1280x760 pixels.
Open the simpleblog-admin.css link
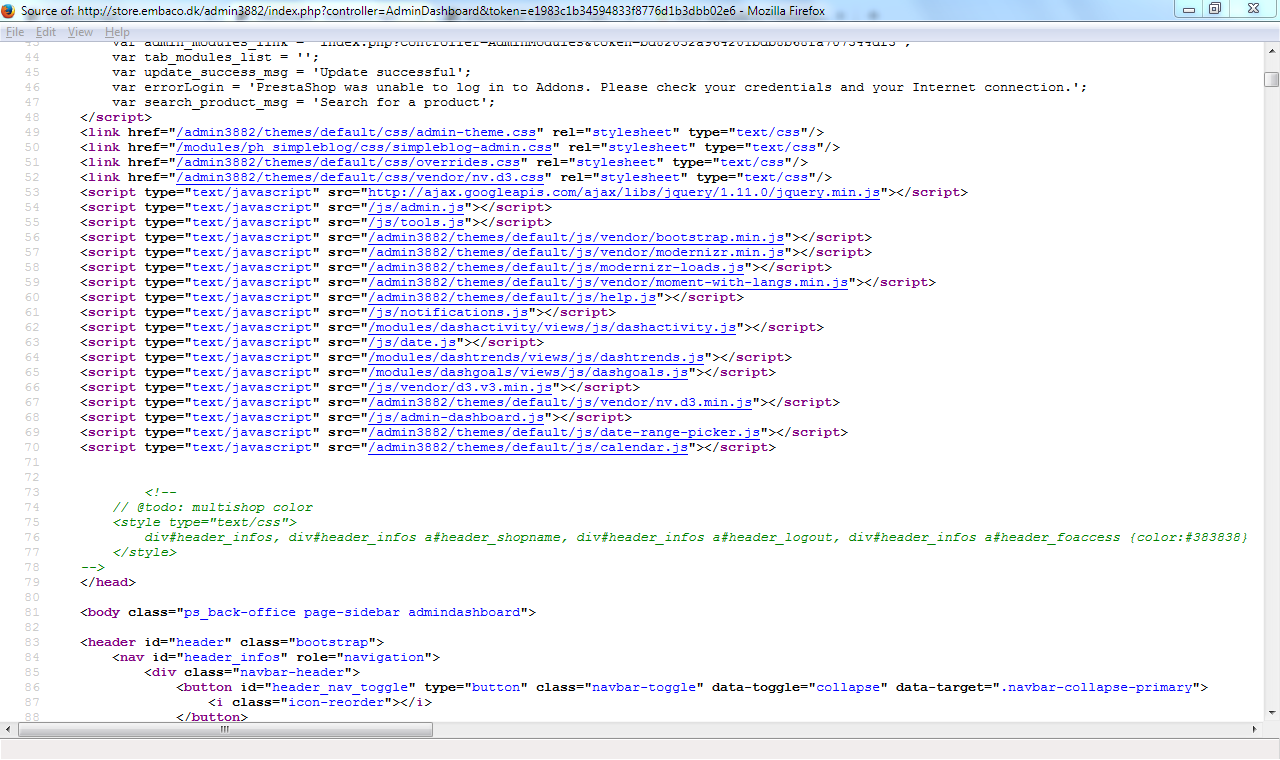tap(364, 147)
